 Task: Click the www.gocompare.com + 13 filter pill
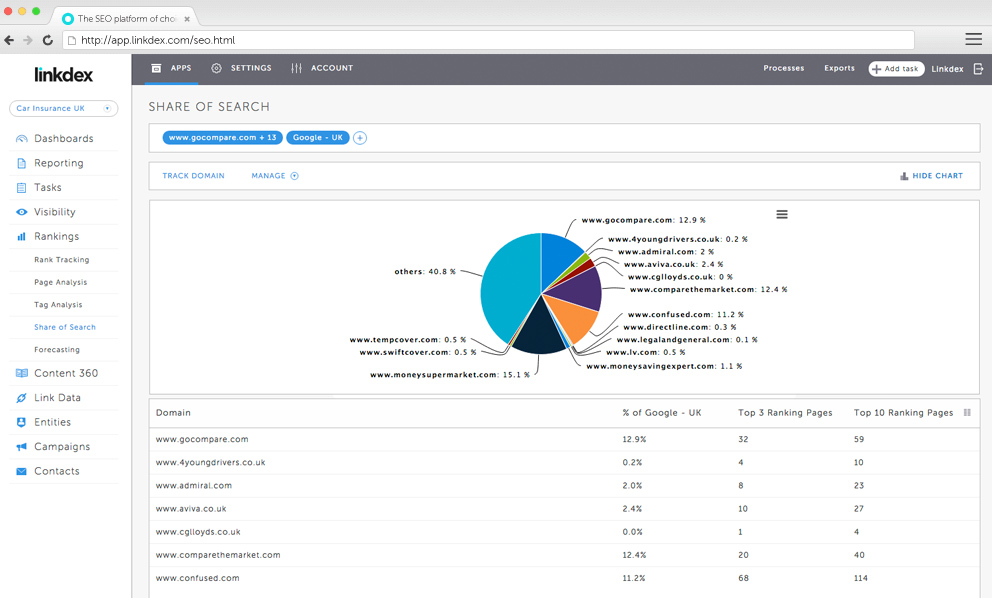pyautogui.click(x=223, y=137)
